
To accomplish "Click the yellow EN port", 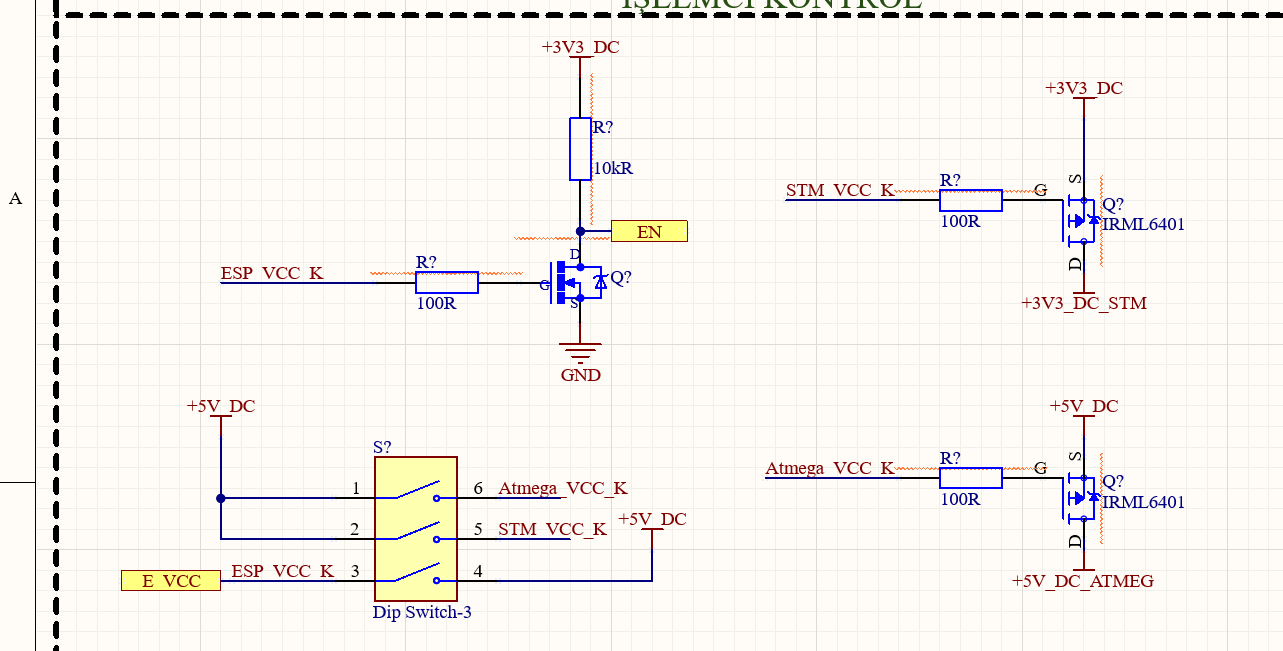I will click(x=649, y=231).
